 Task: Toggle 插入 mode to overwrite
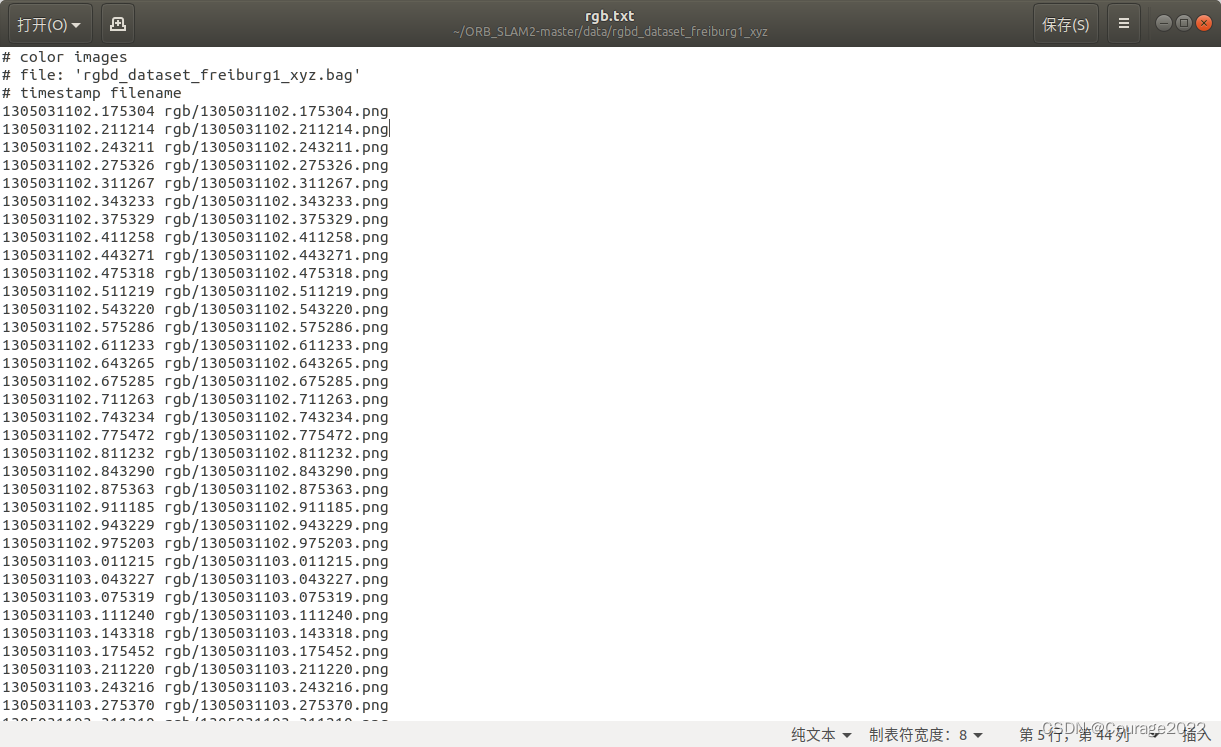click(x=1197, y=735)
